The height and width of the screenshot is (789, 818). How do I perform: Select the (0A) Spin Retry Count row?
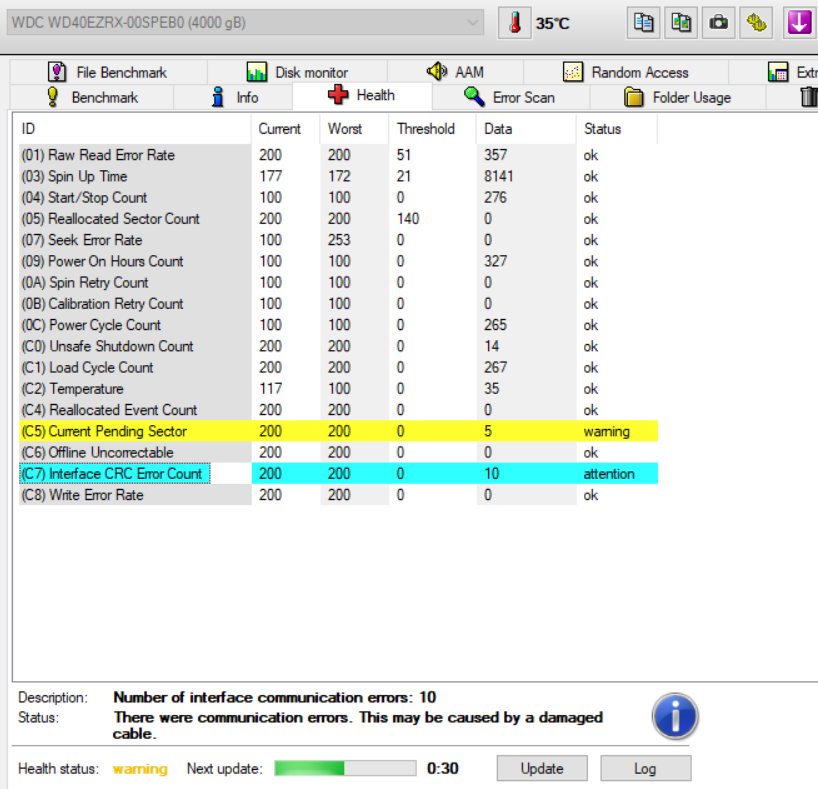point(338,282)
